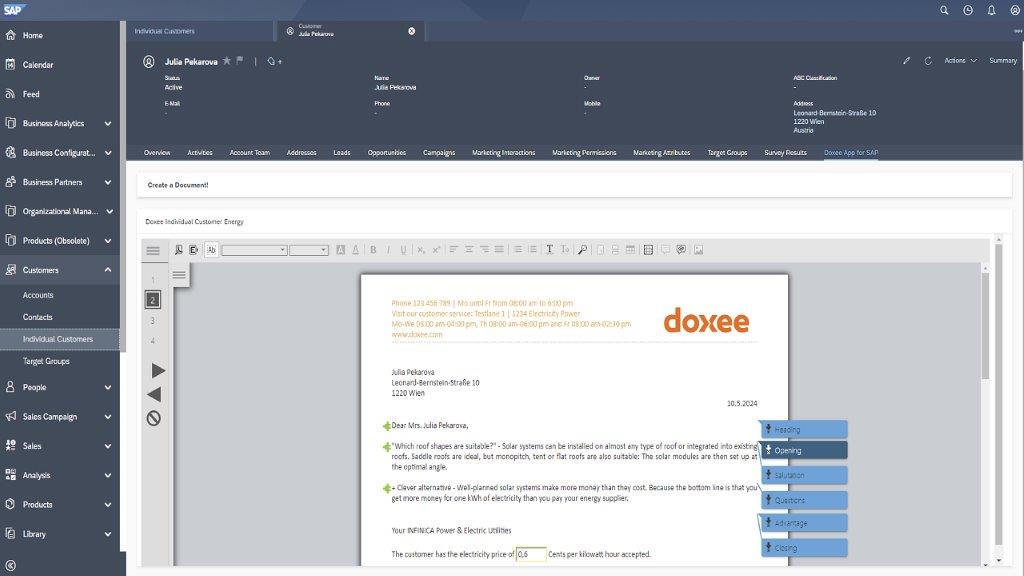Image resolution: width=1024 pixels, height=576 pixels.
Task: Go back with left arrow button
Action: (154, 394)
